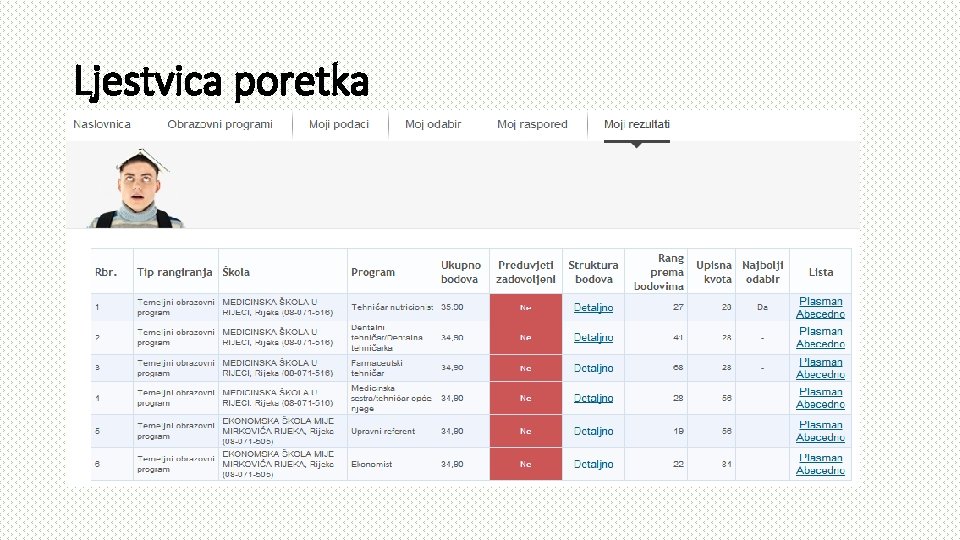Switch to Obrazovni programi tab

[x=220, y=124]
